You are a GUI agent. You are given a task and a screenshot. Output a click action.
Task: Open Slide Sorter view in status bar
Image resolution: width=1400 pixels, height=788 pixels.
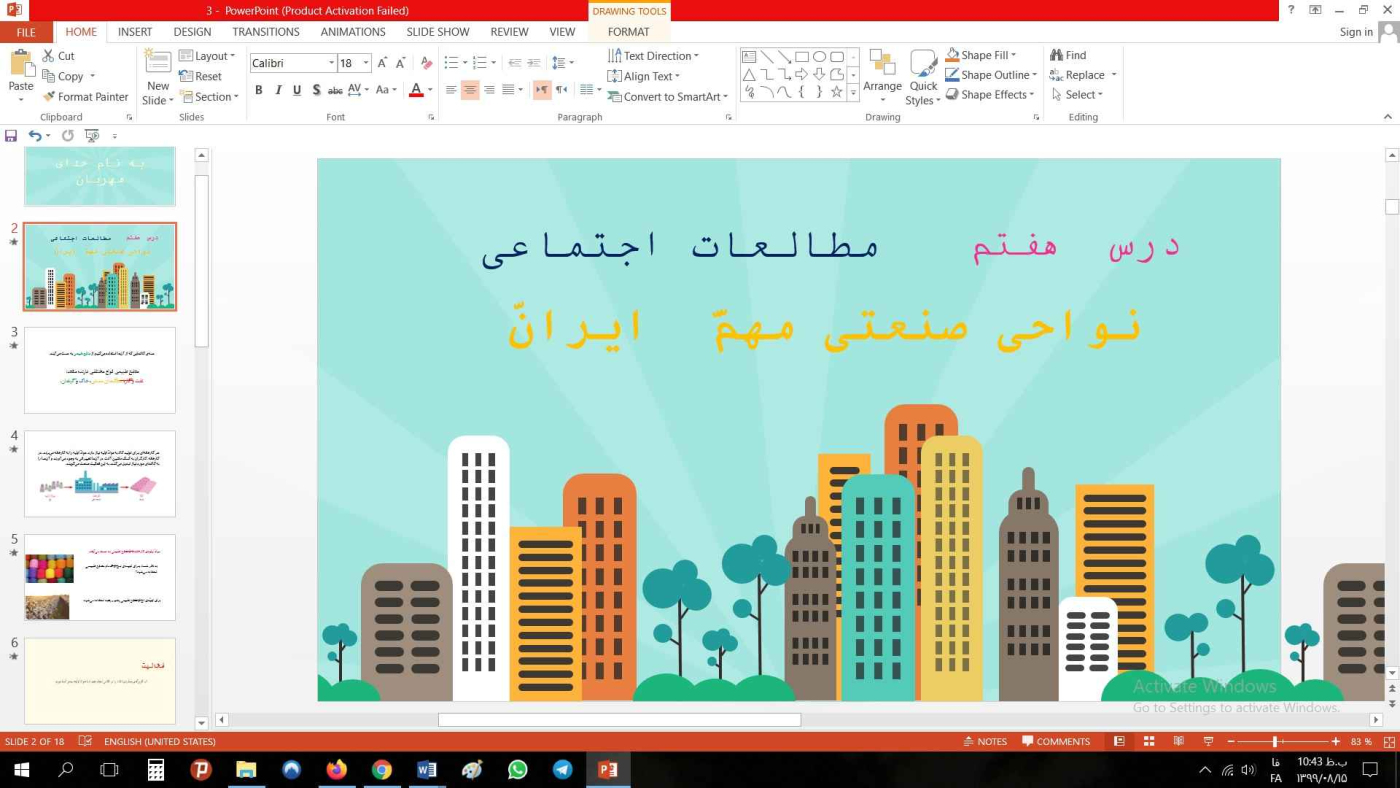click(1149, 742)
